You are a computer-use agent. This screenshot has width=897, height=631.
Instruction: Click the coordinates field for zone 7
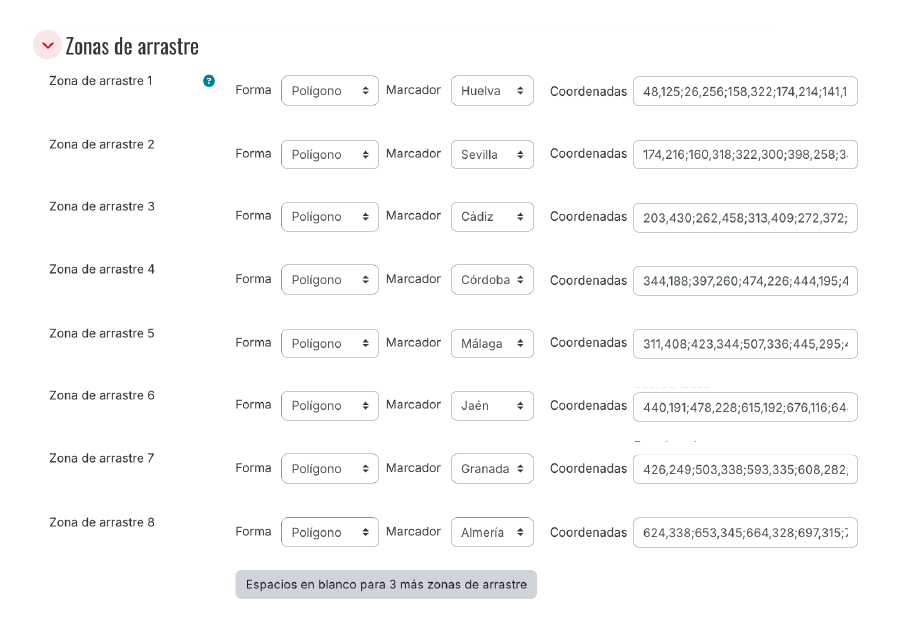744,469
